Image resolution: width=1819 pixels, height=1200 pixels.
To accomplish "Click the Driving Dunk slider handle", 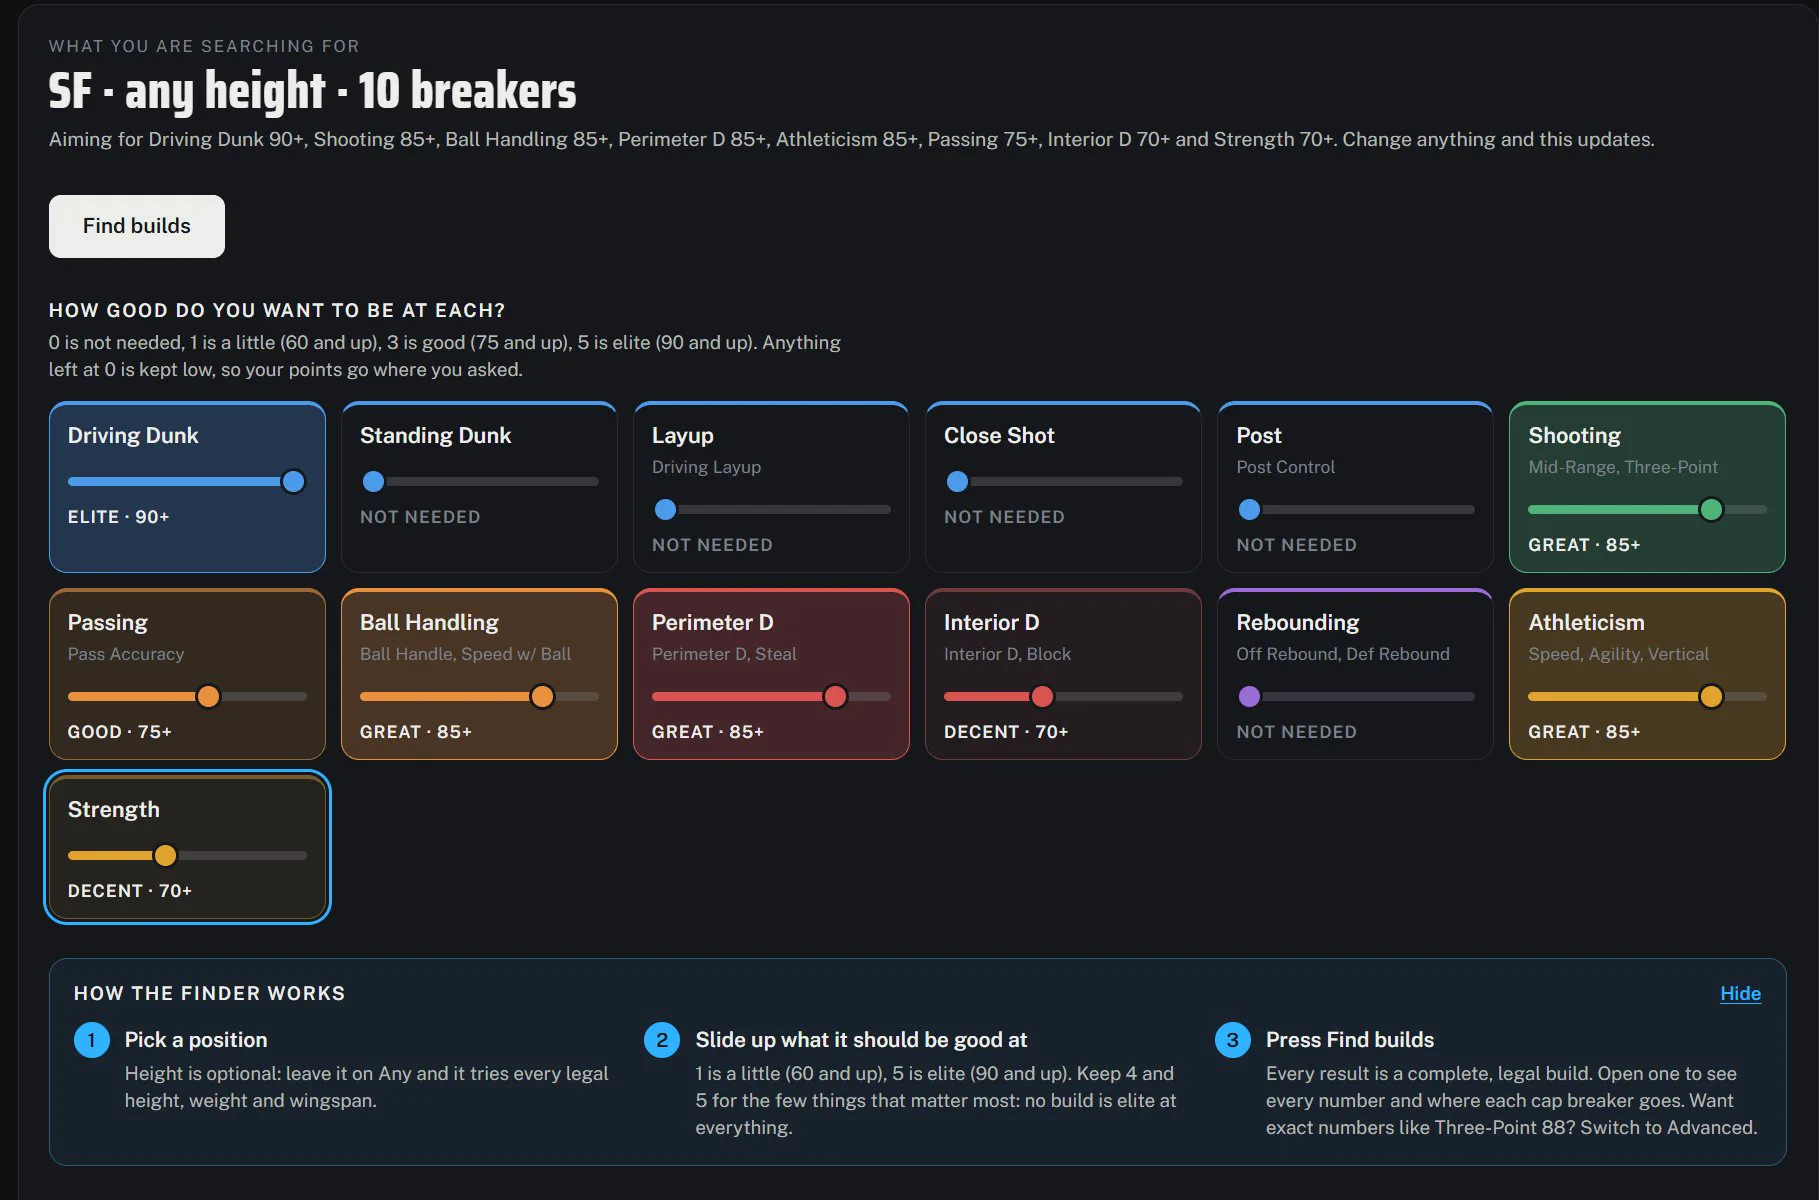I will point(293,482).
